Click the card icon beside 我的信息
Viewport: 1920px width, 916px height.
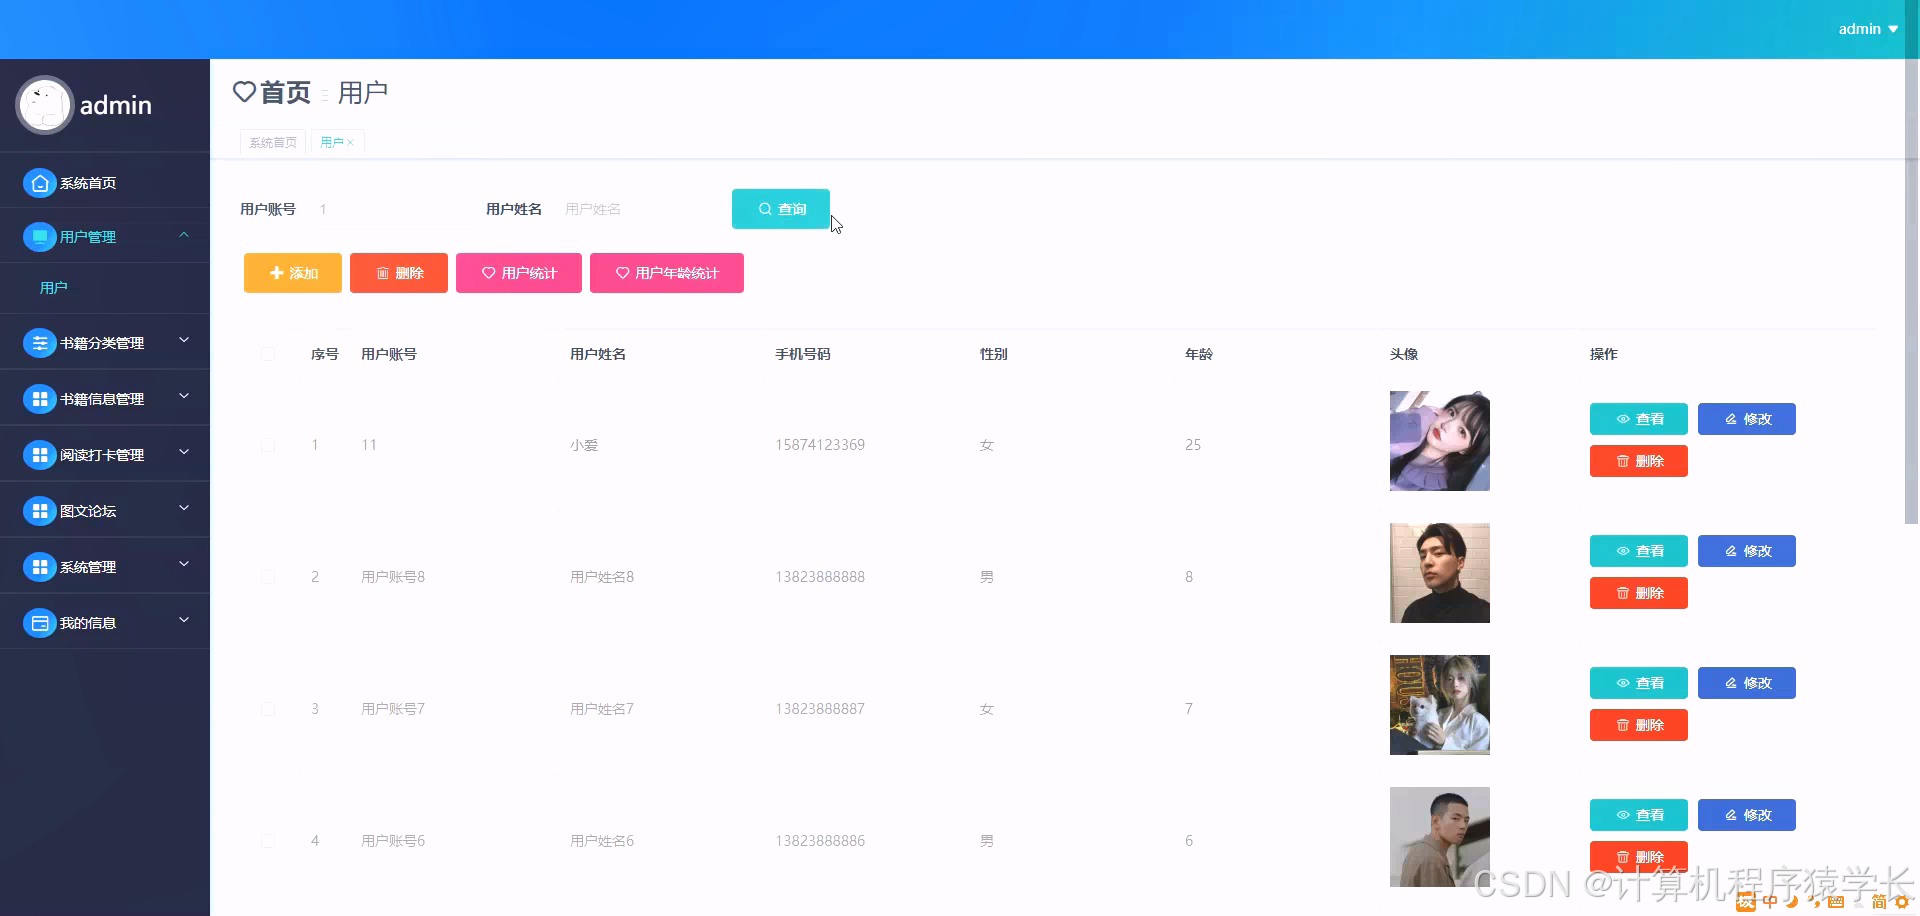[x=39, y=623]
